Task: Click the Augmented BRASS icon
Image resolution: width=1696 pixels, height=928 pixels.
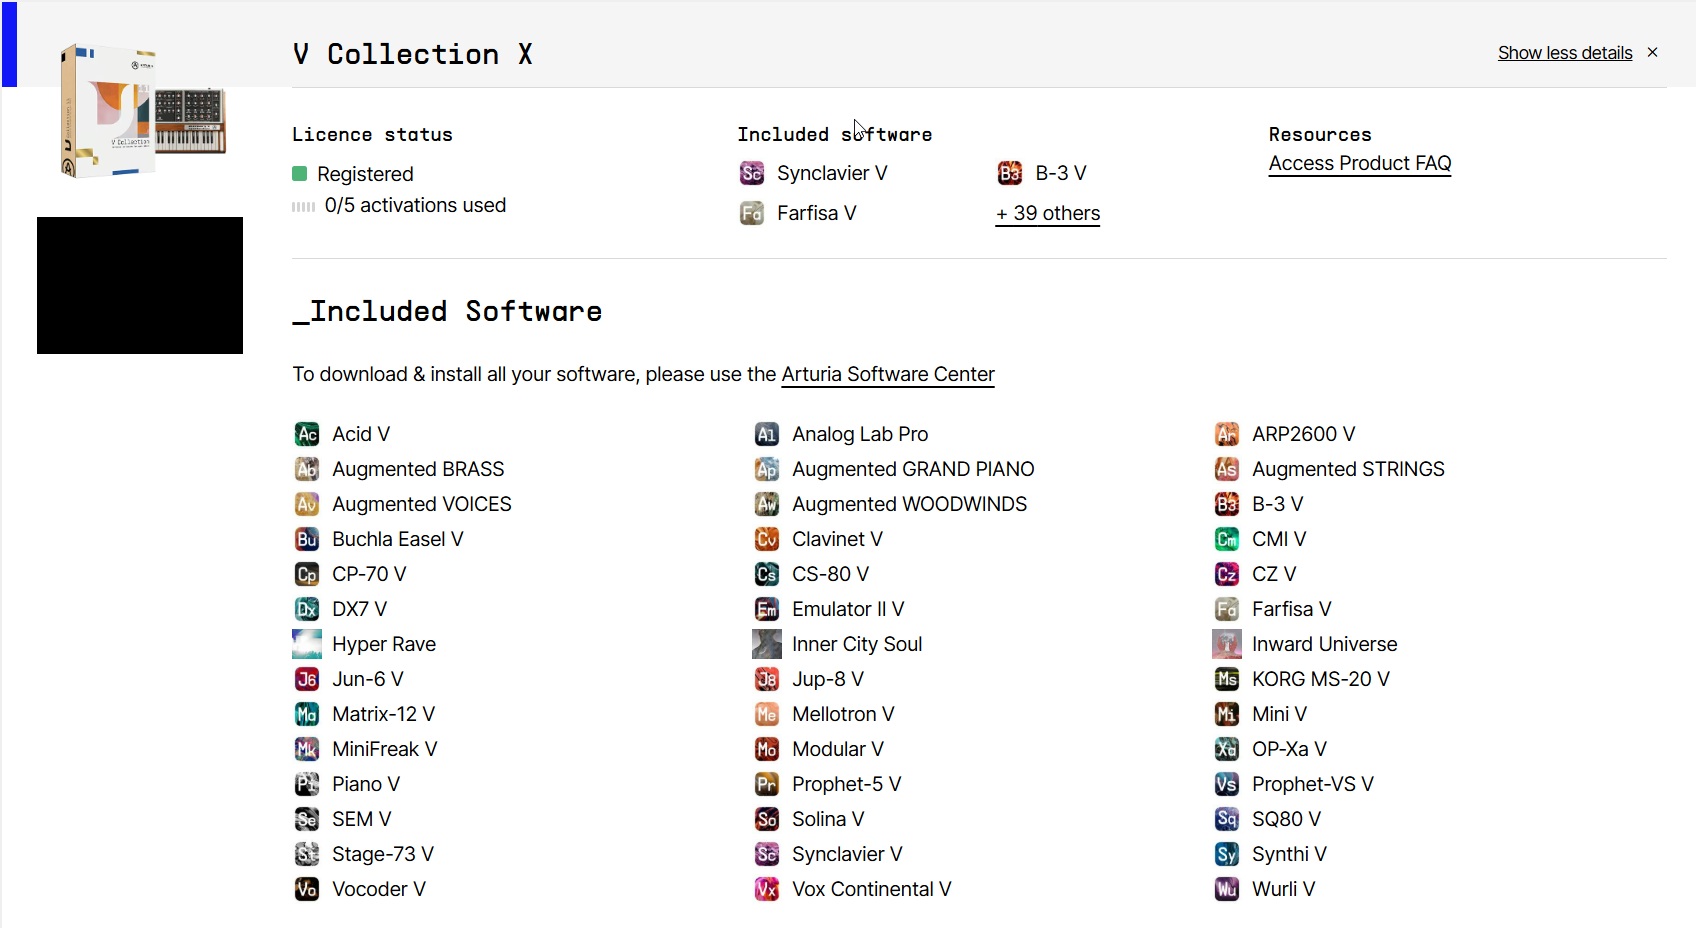Action: tap(307, 469)
